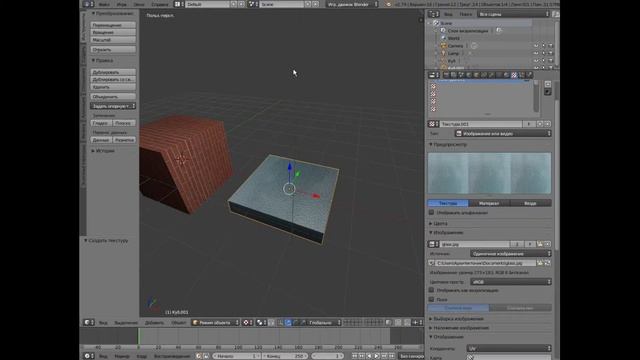Open the UV coordinates dropdown

tap(509, 348)
